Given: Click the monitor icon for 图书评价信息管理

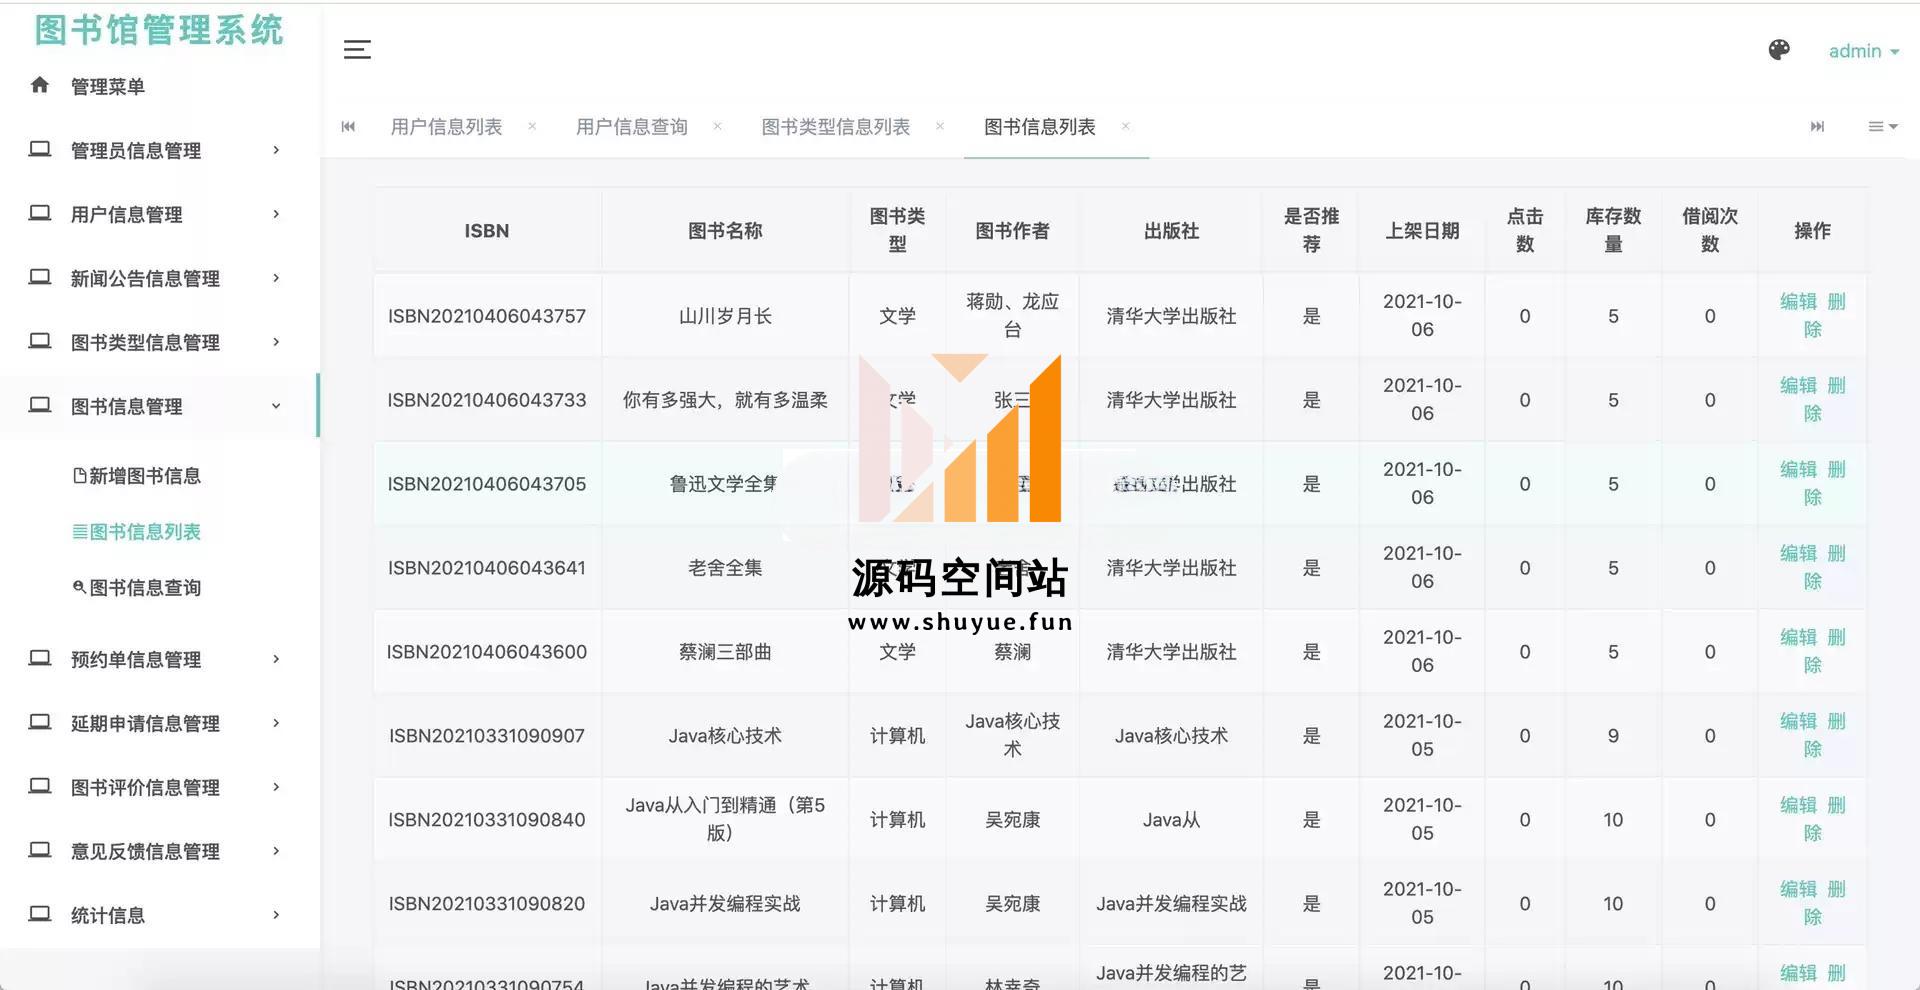Looking at the screenshot, I should tap(40, 786).
